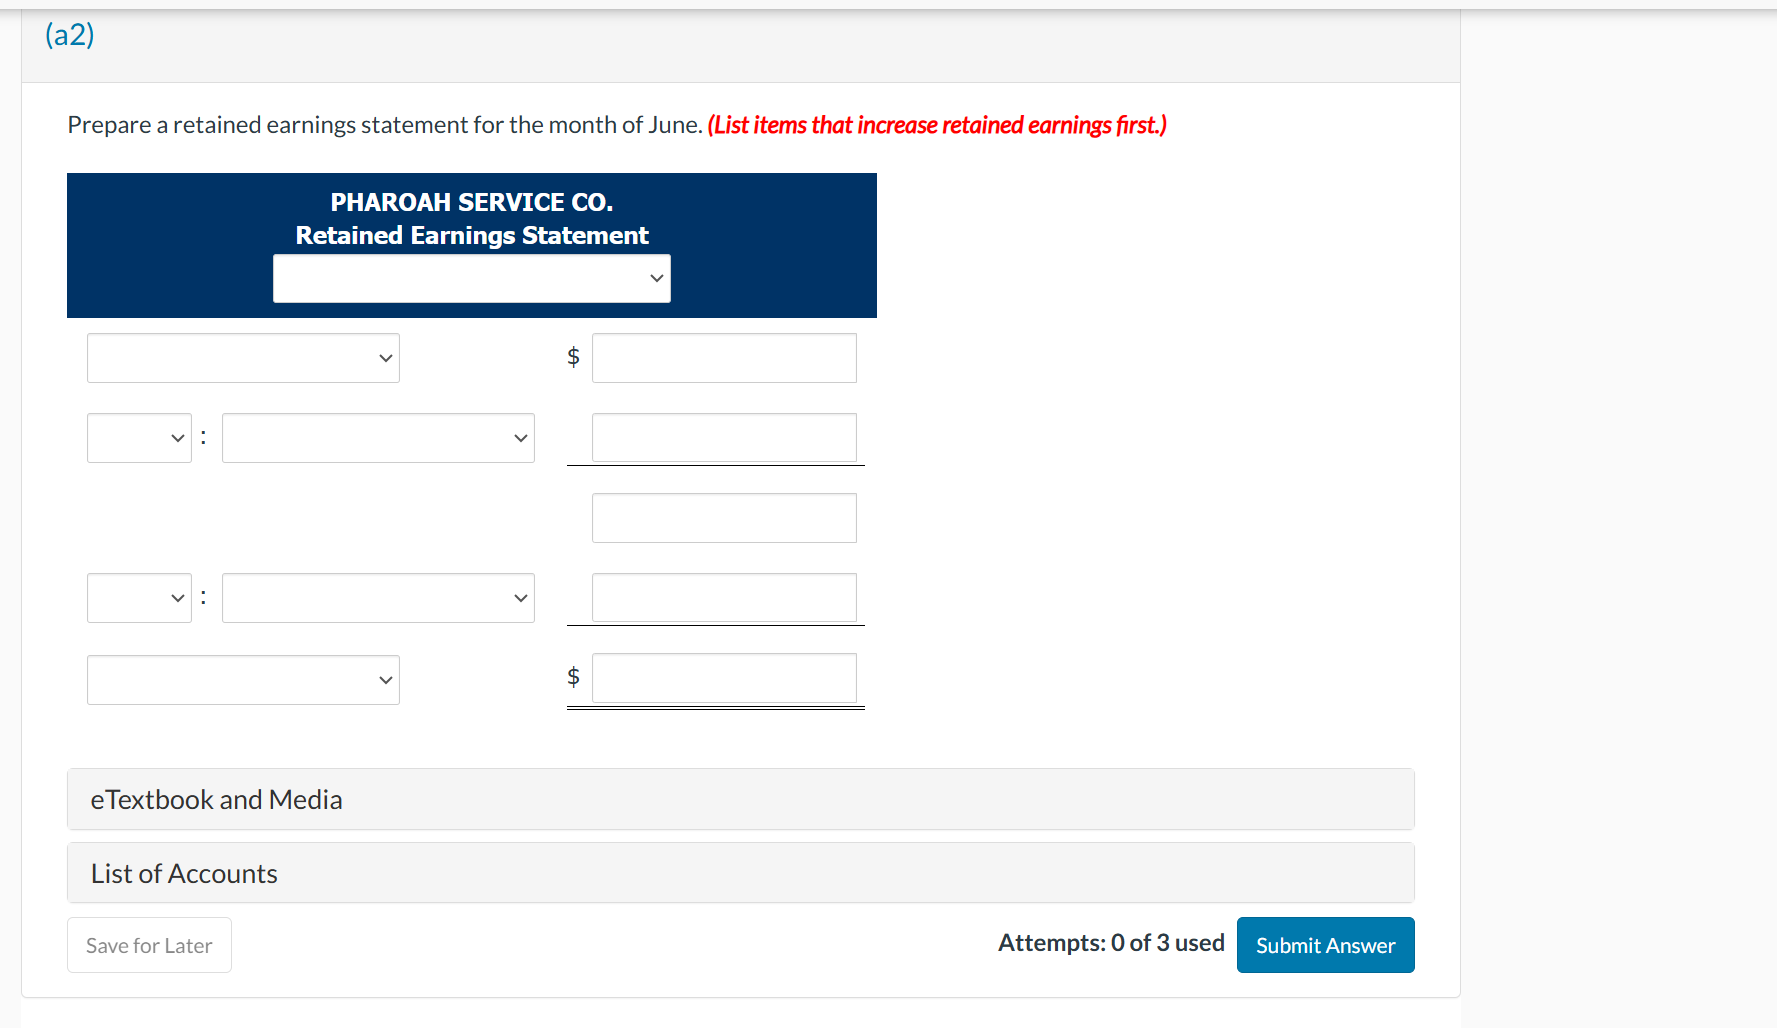The height and width of the screenshot is (1028, 1777).
Task: Open the date selector dropdown in the blue header
Action: tap(471, 278)
